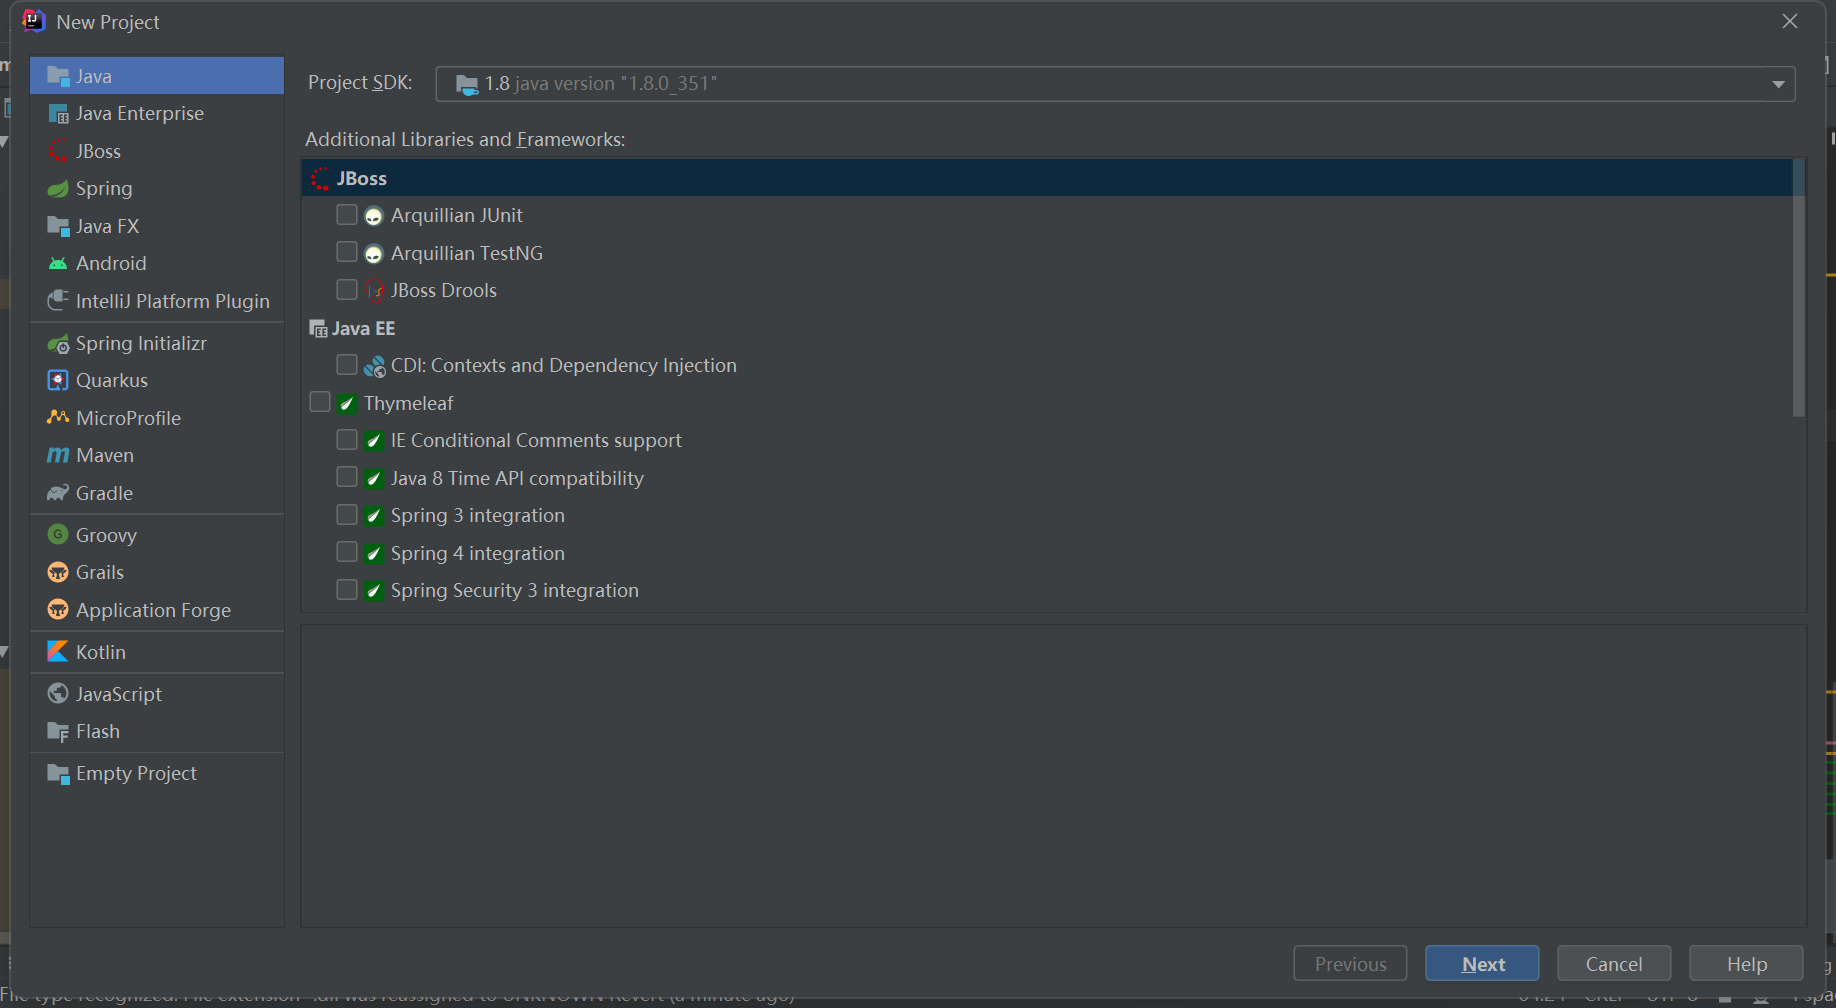
Task: Click the Java EE group icon
Action: tap(319, 329)
